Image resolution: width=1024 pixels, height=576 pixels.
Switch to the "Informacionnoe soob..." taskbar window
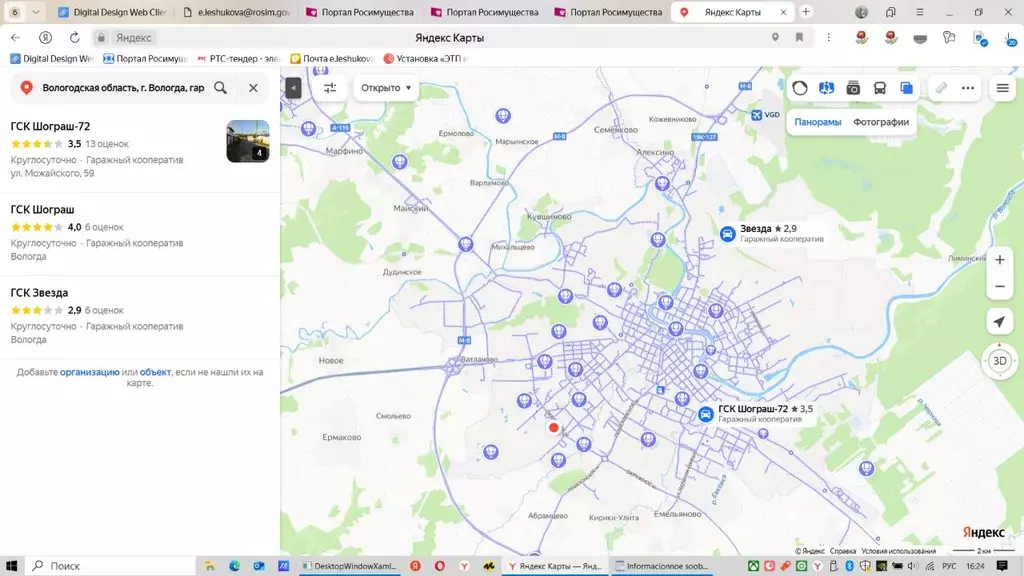(x=662, y=566)
